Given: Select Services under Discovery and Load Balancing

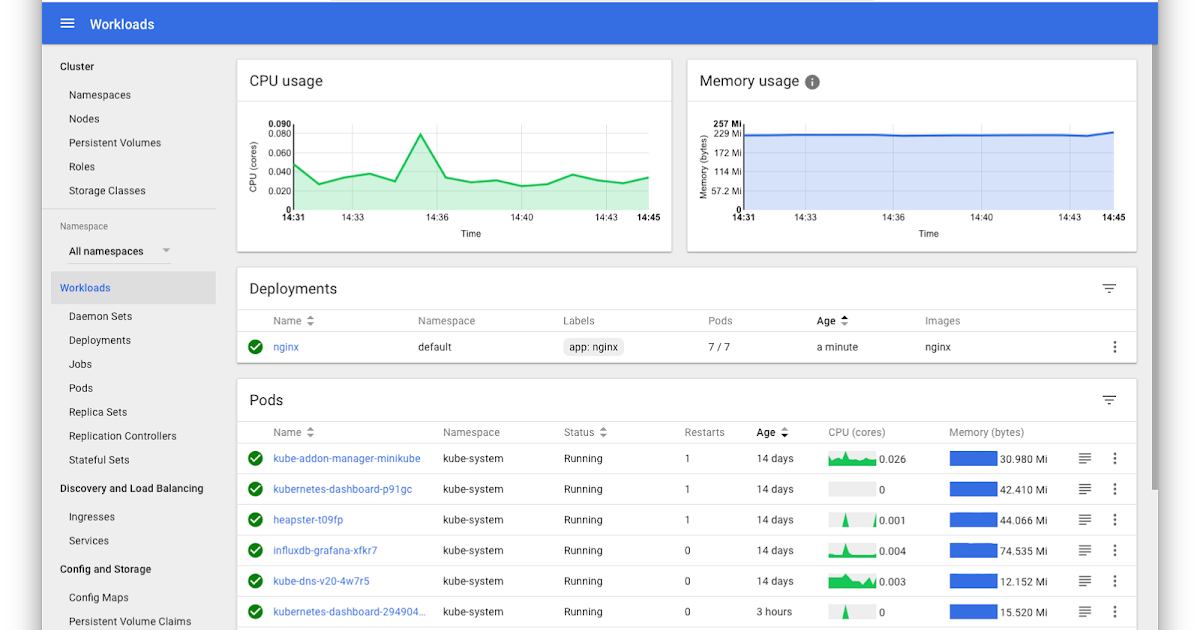Looking at the screenshot, I should click(88, 540).
